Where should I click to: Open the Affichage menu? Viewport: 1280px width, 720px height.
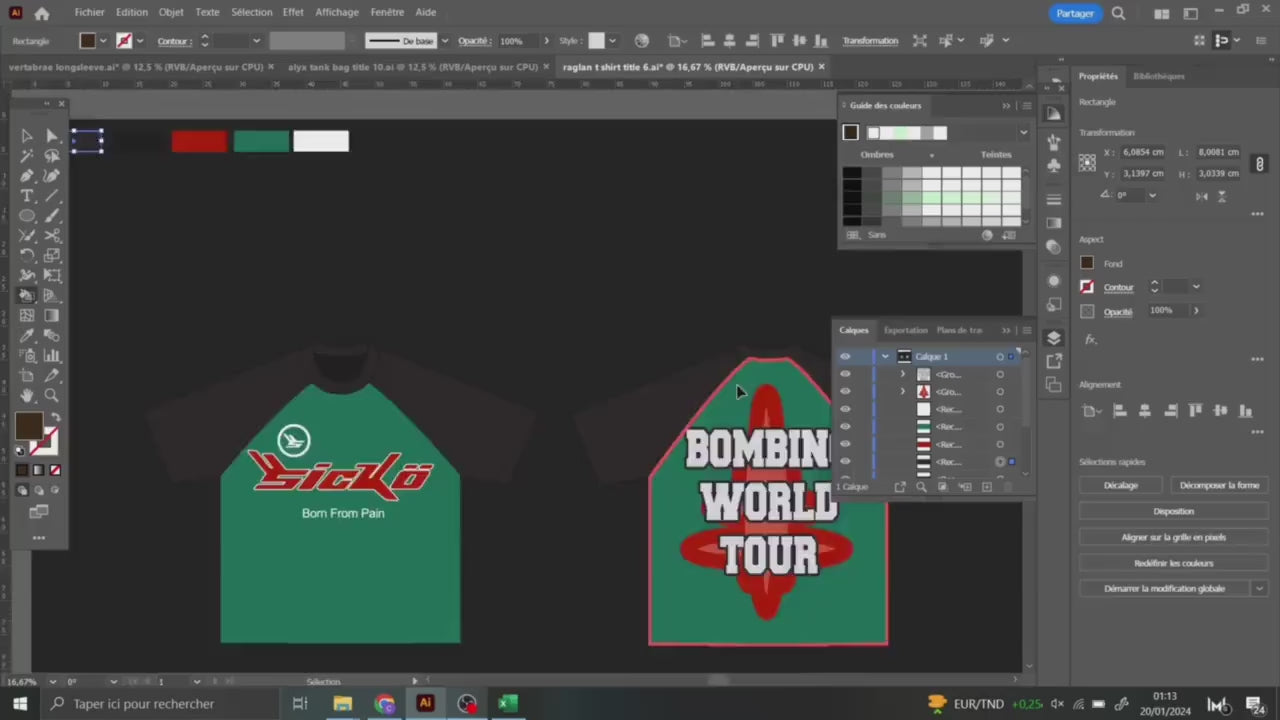click(337, 12)
